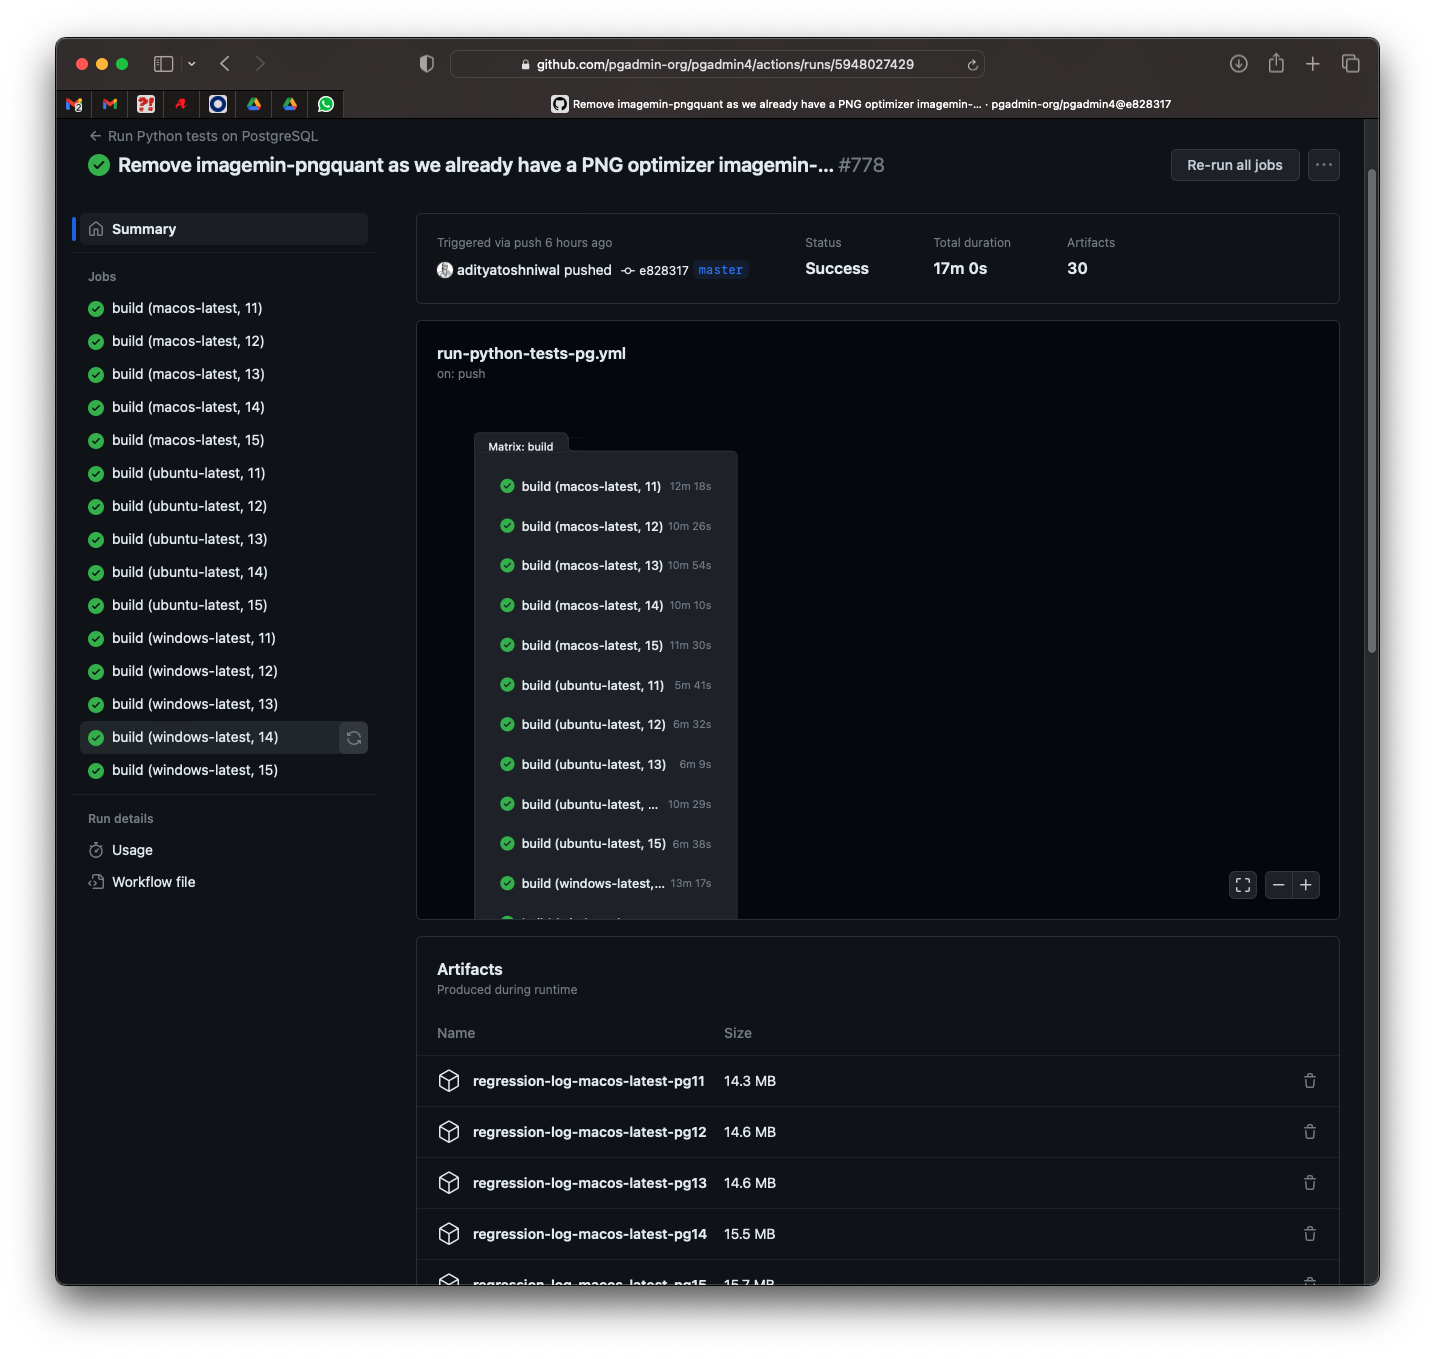Open the e828317 commit link

[x=664, y=270]
